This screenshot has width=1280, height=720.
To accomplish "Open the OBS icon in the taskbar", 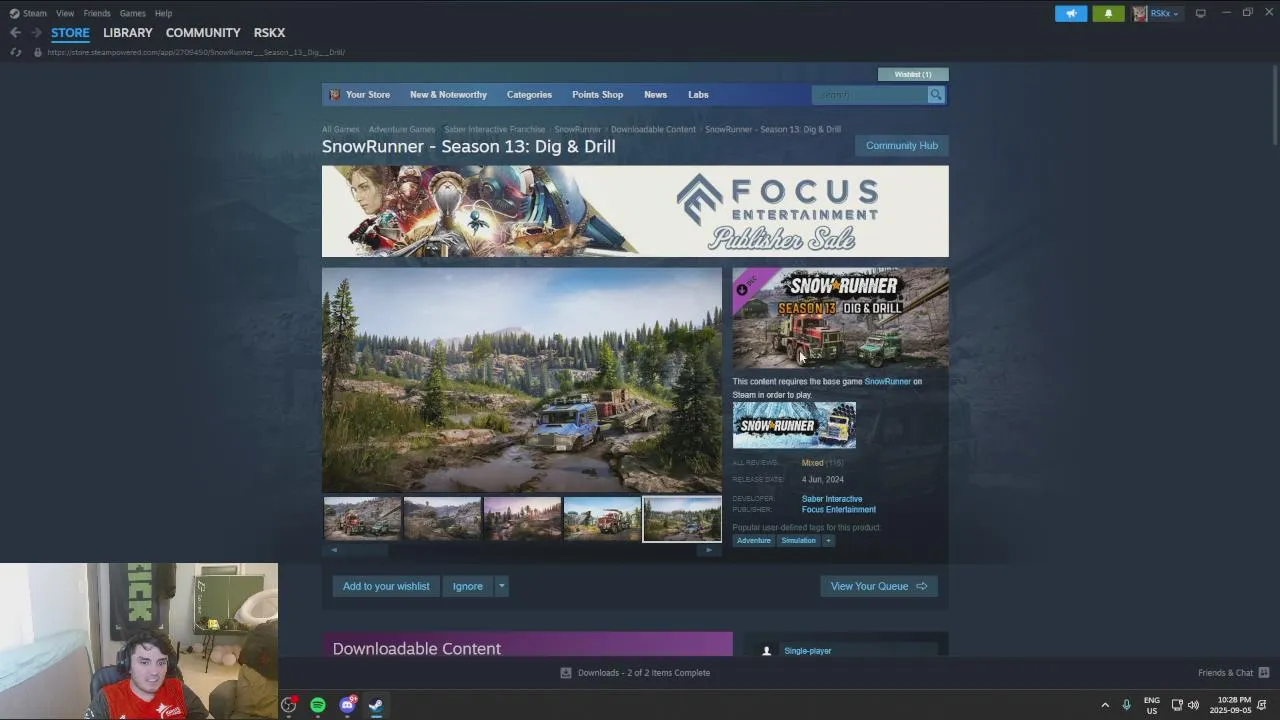I will [289, 705].
